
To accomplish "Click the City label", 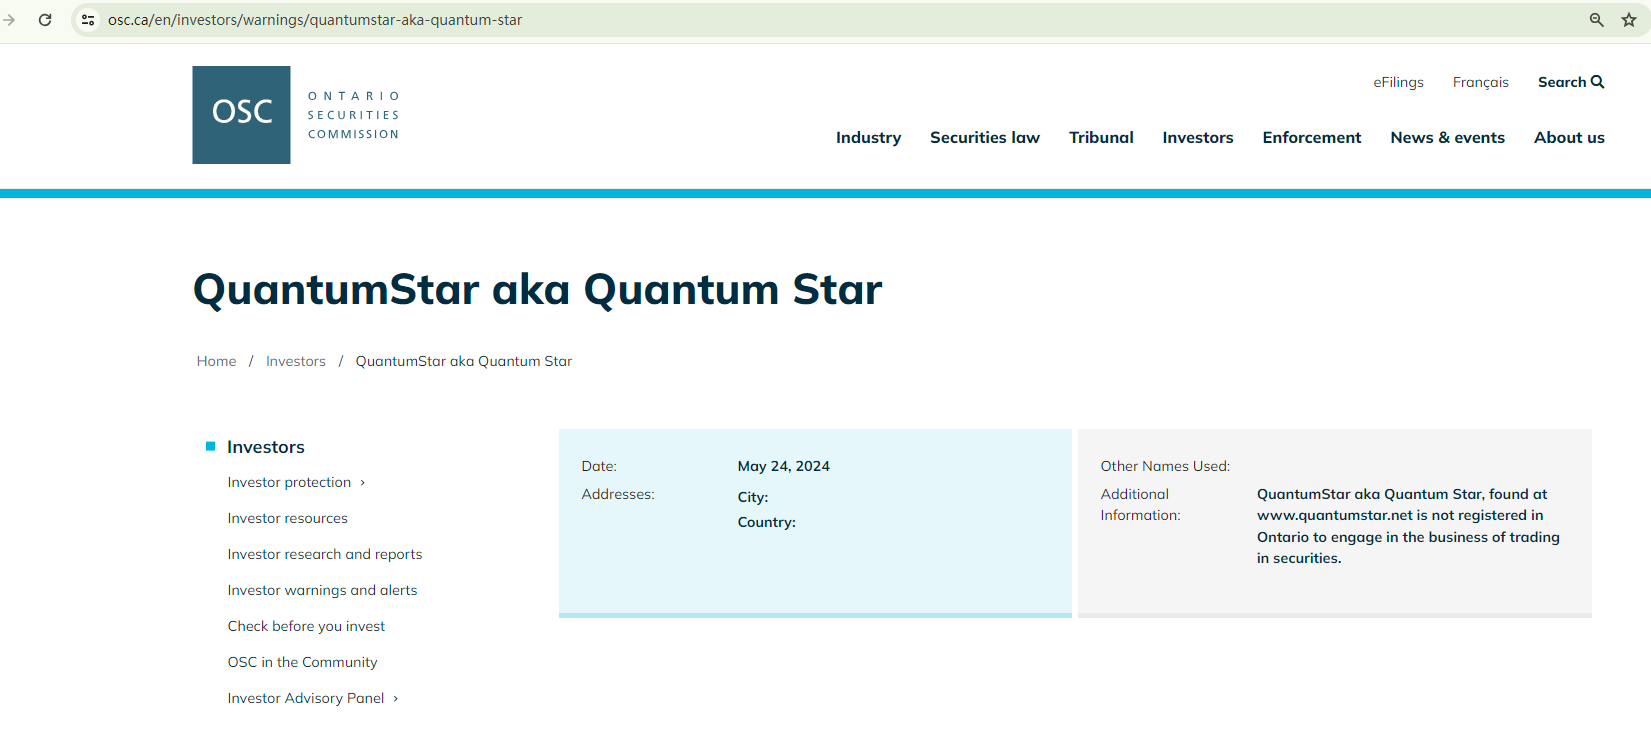I will point(753,497).
